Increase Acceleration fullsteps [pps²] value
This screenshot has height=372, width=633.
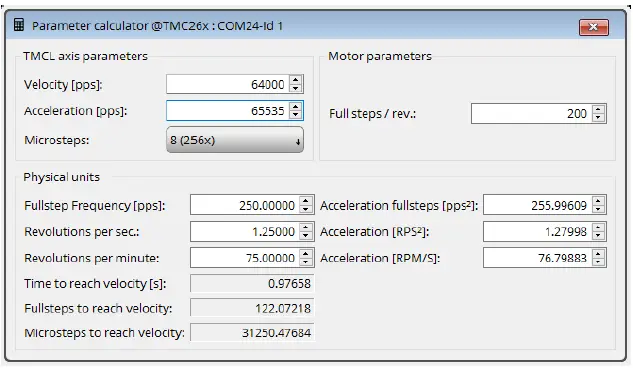pos(599,200)
